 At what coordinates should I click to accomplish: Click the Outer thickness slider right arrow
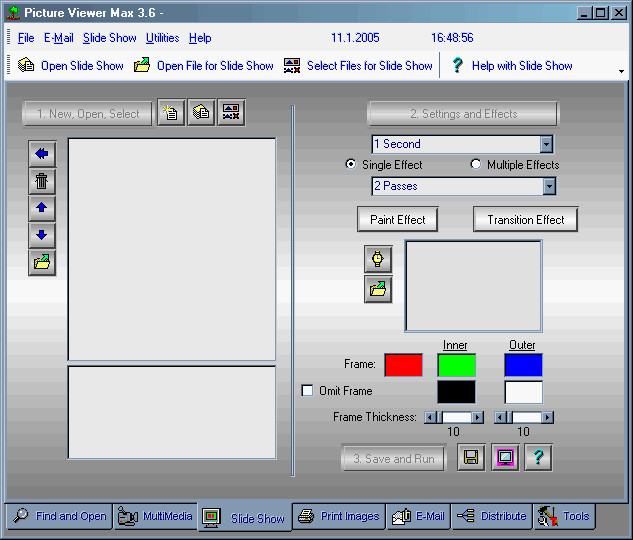tap(547, 417)
